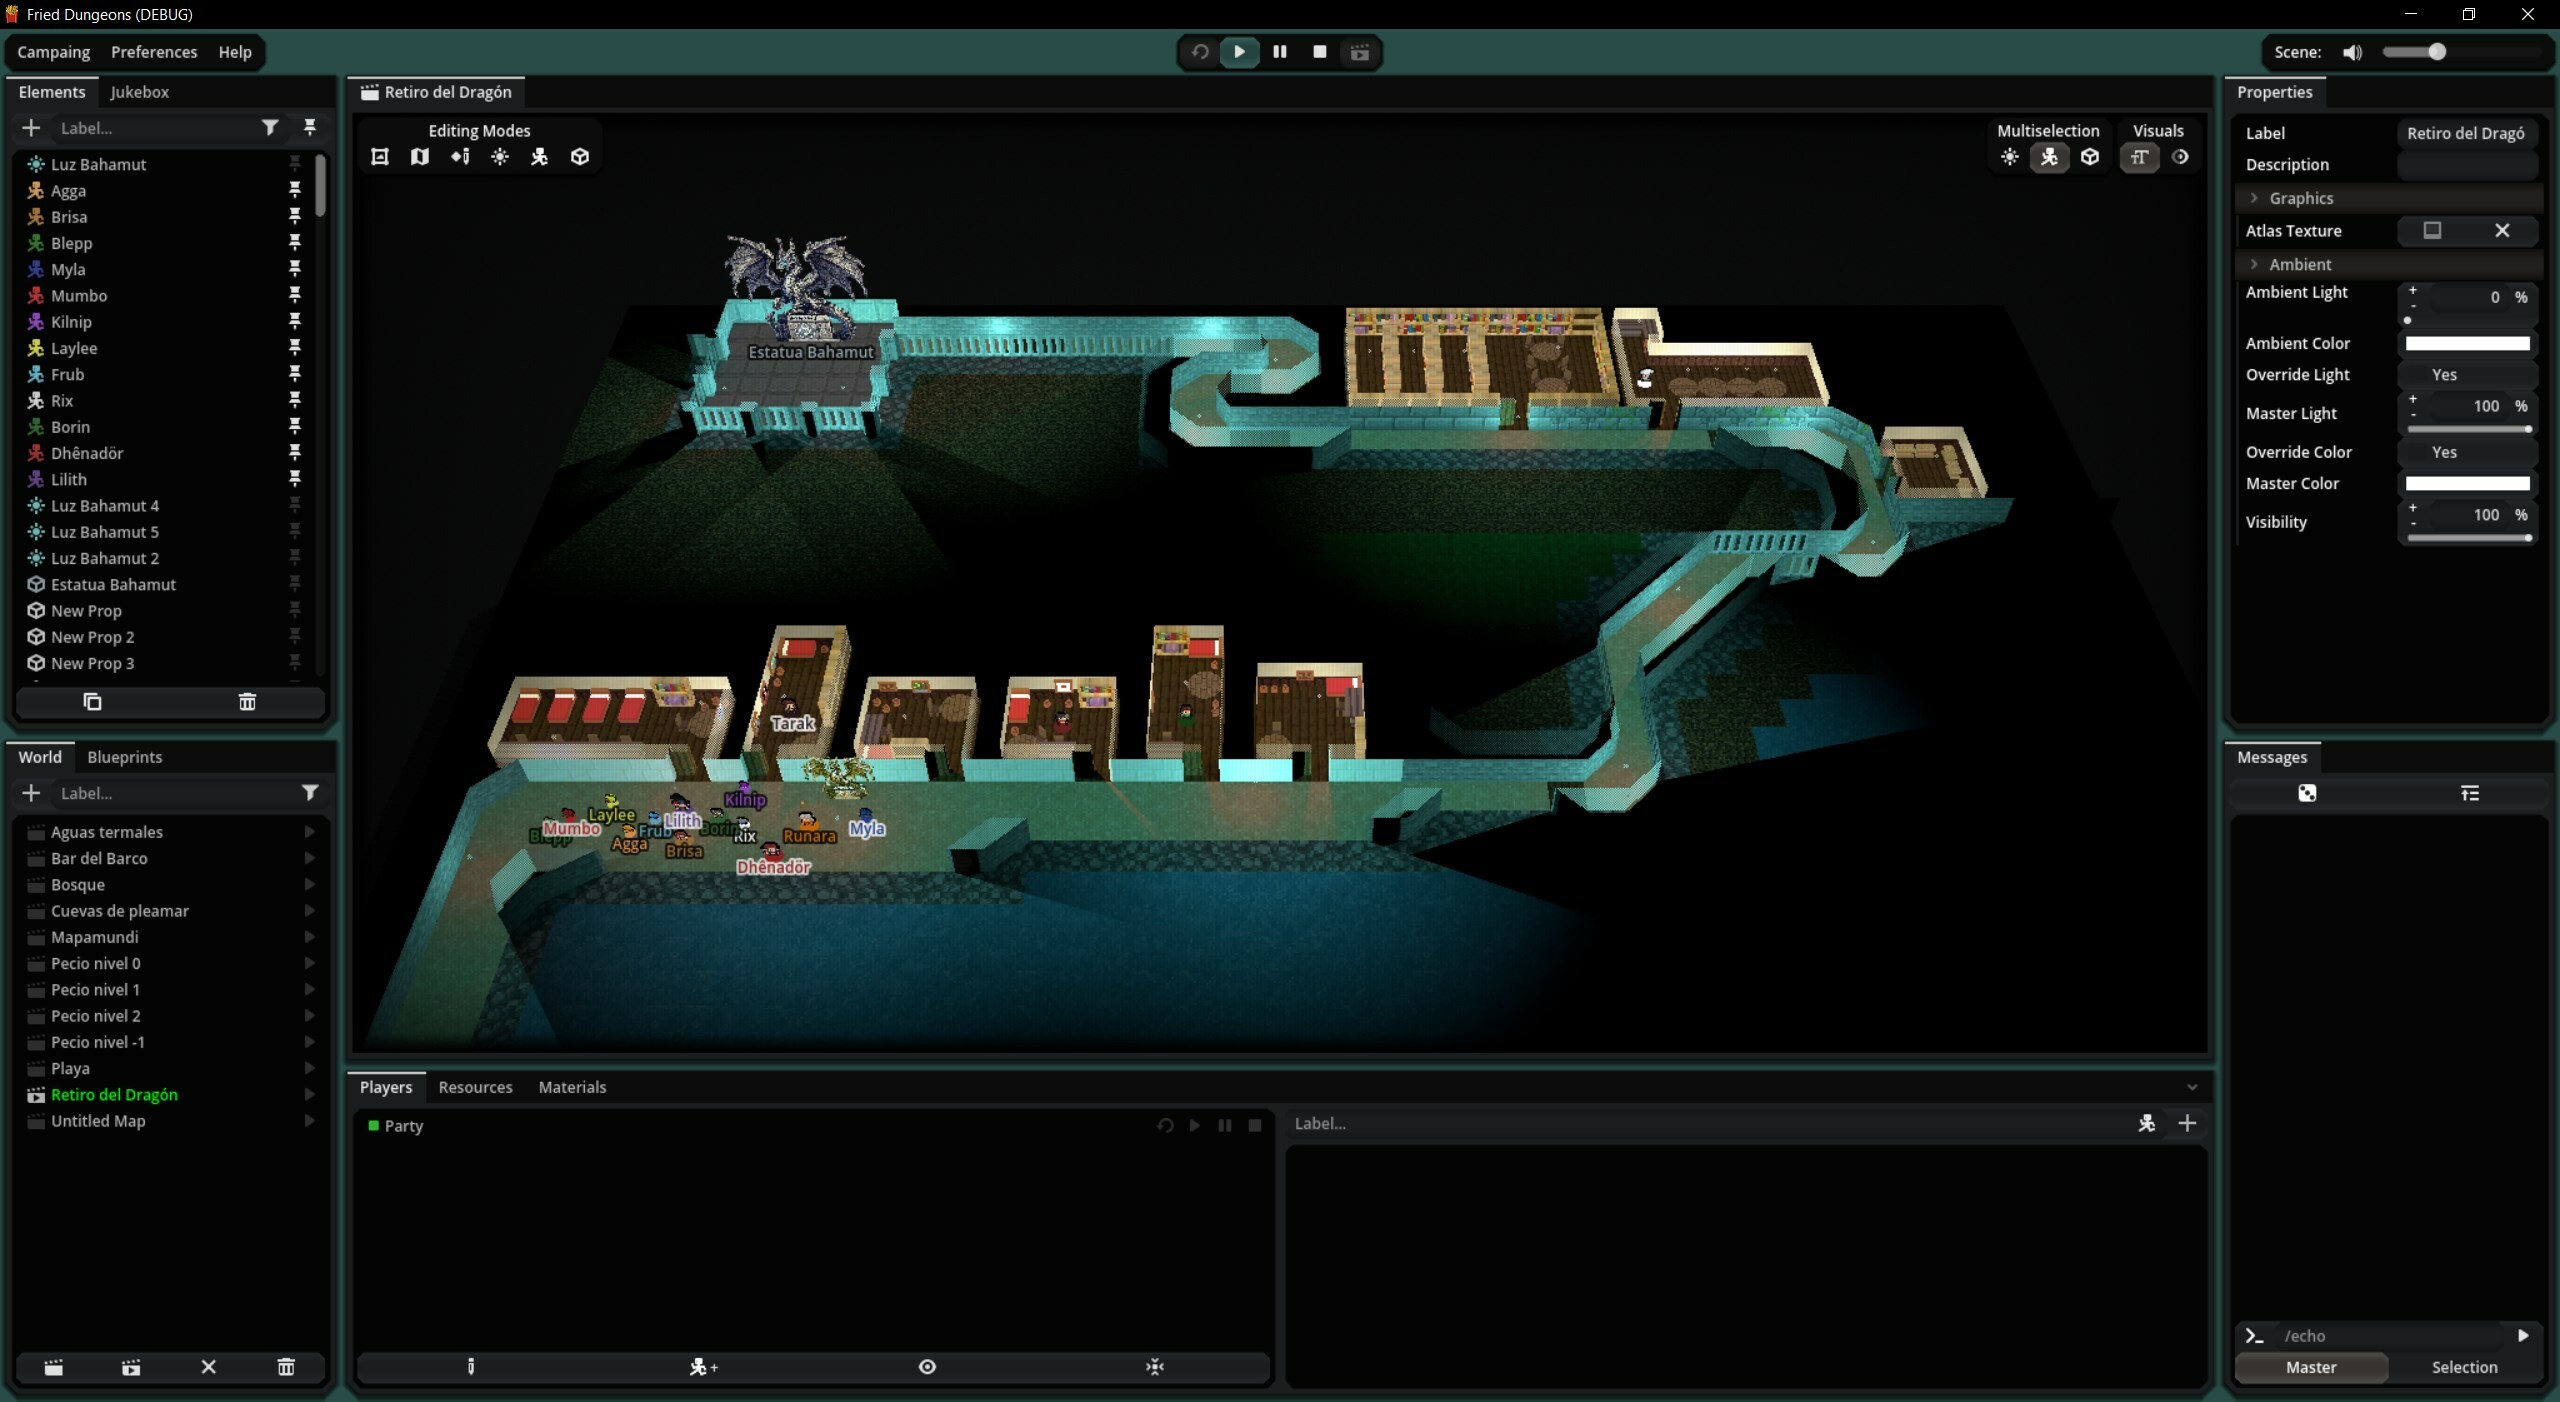The width and height of the screenshot is (2560, 1402).
Task: Select the 3D prop editing mode cube icon
Action: 580,157
